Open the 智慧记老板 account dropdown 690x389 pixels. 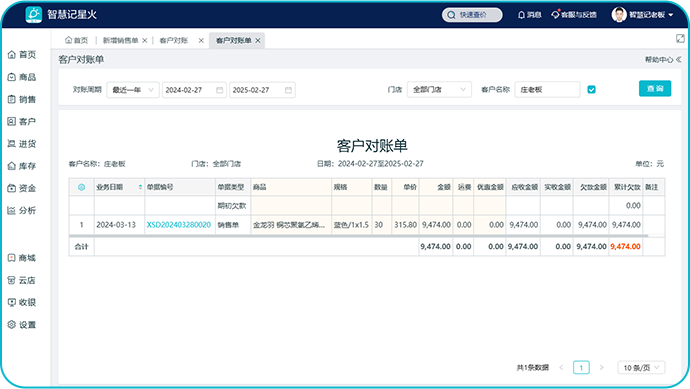650,15
